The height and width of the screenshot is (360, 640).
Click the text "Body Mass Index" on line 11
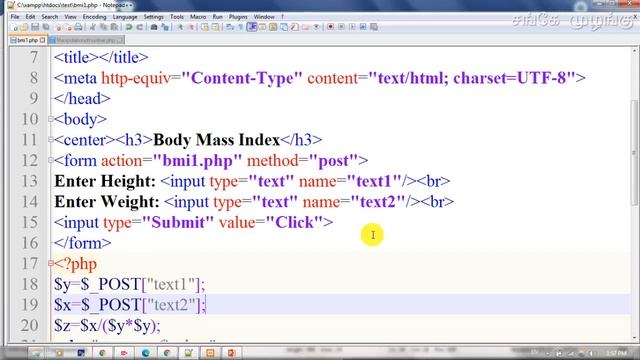[x=216, y=140]
